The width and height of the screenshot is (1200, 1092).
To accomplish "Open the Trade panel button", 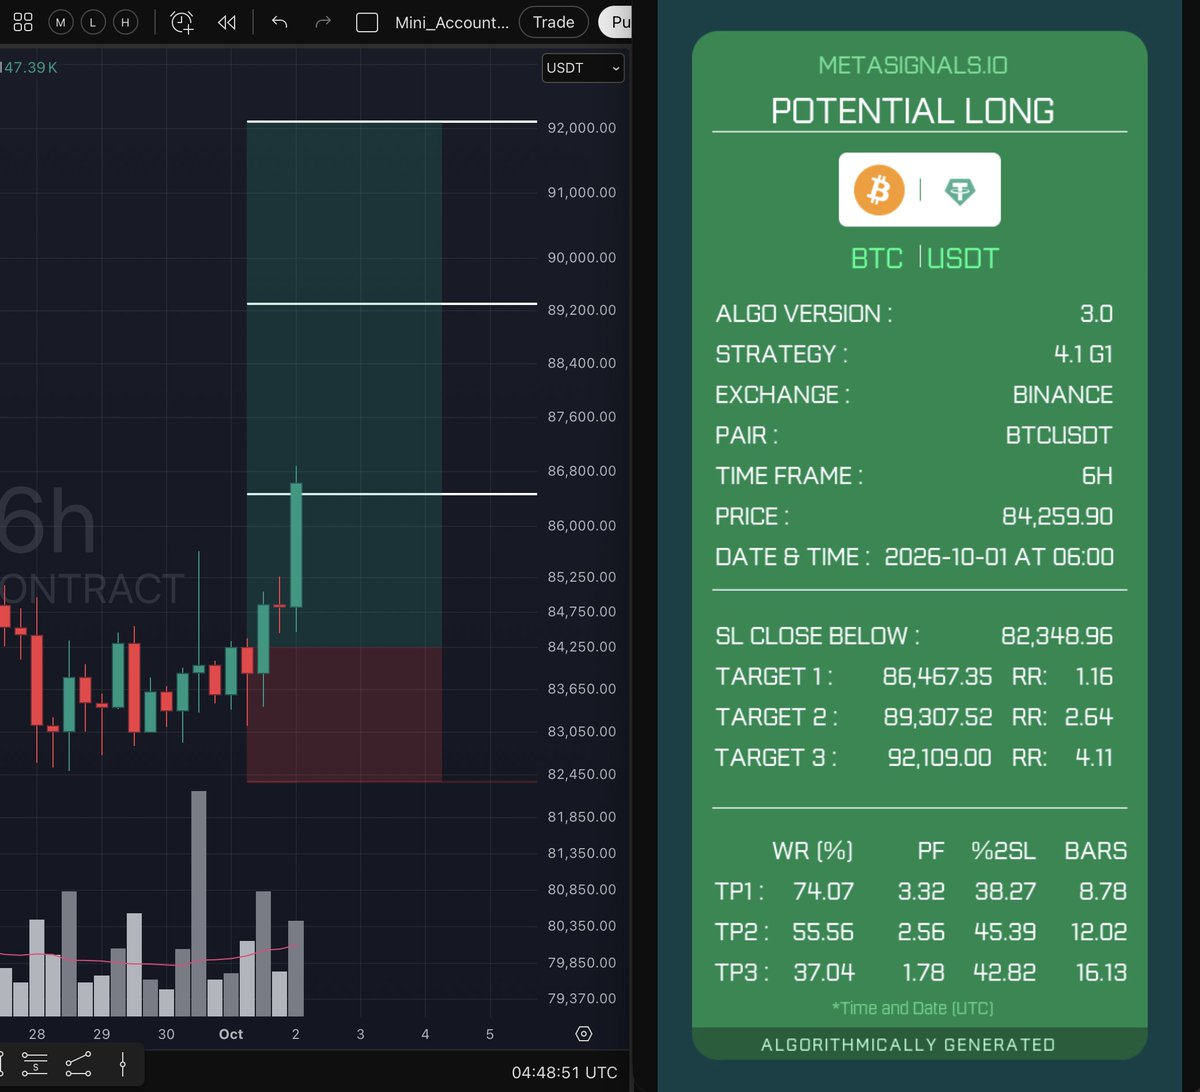I will pyautogui.click(x=553, y=22).
